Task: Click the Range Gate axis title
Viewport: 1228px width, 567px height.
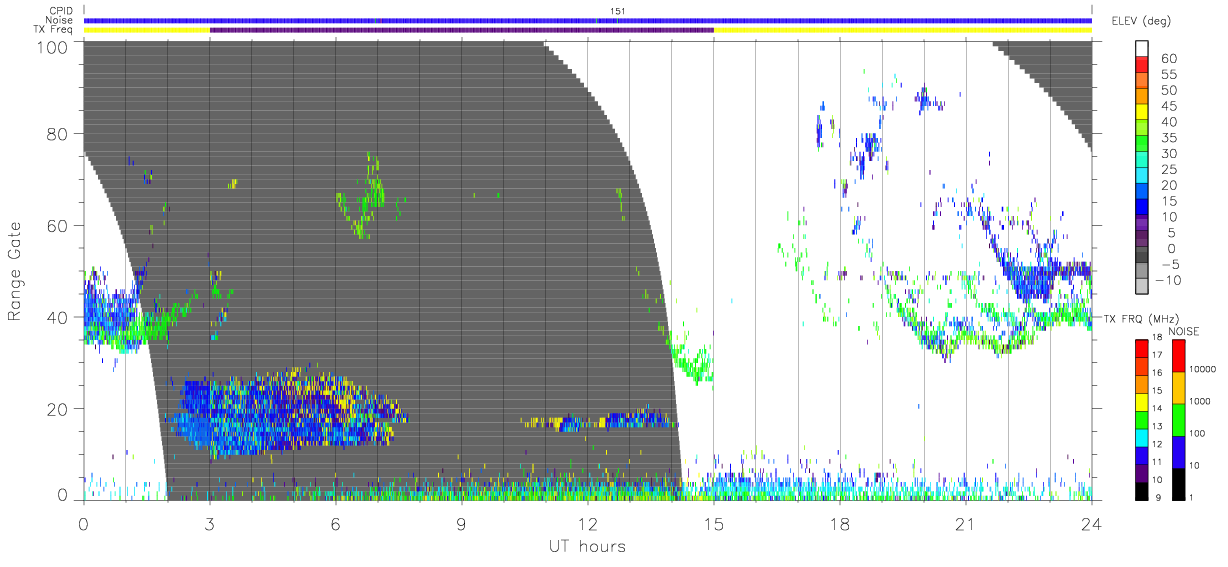Action: pos(16,271)
